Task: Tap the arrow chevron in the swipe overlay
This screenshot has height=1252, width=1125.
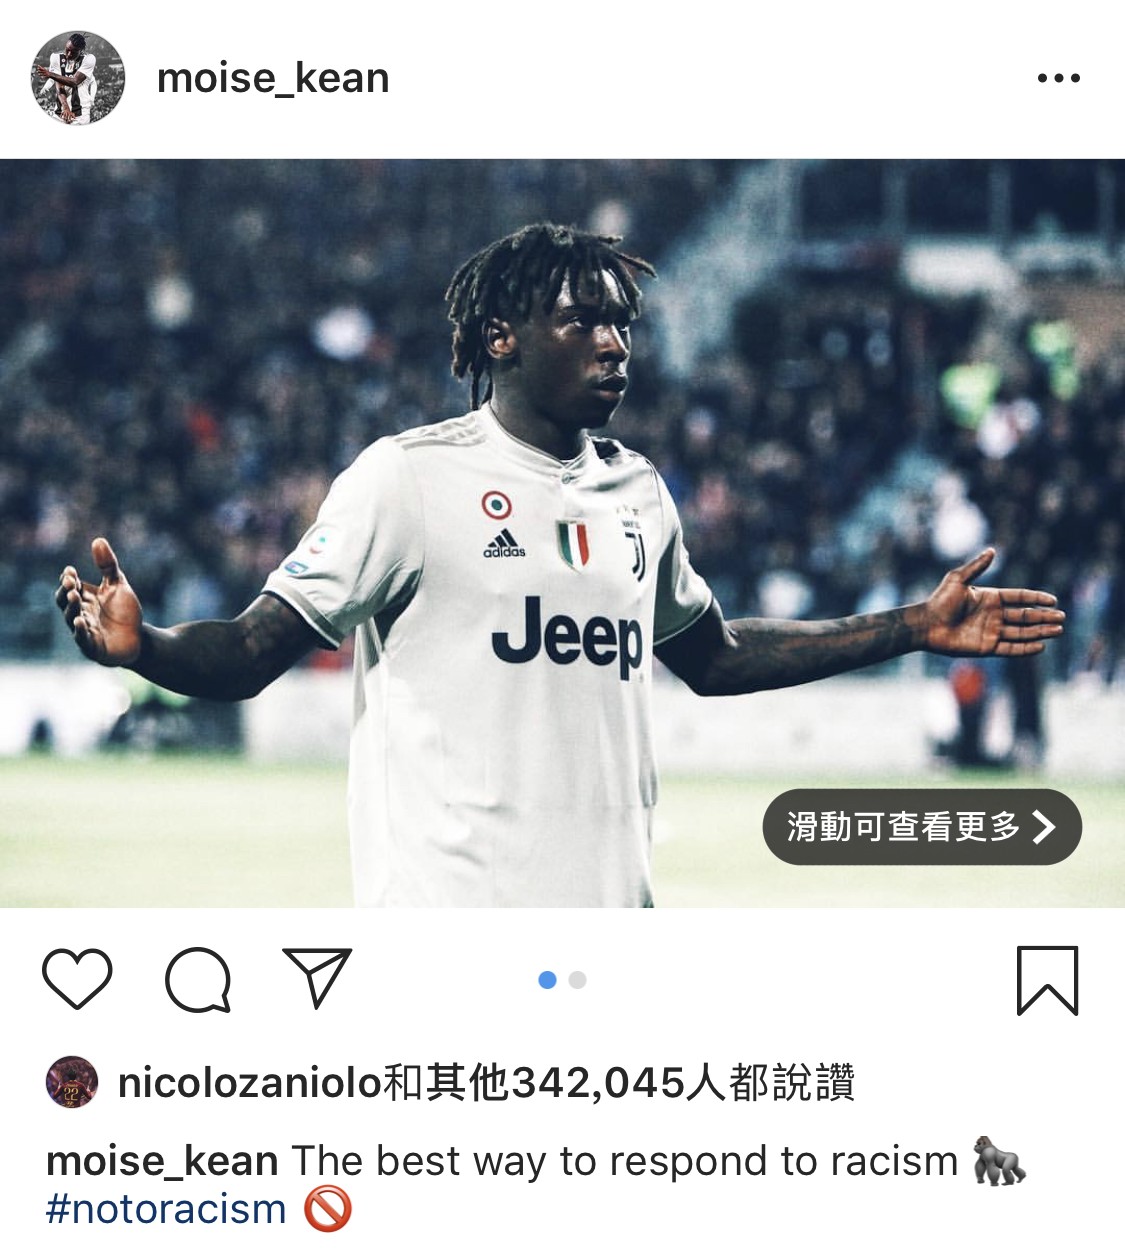Action: point(1044,827)
